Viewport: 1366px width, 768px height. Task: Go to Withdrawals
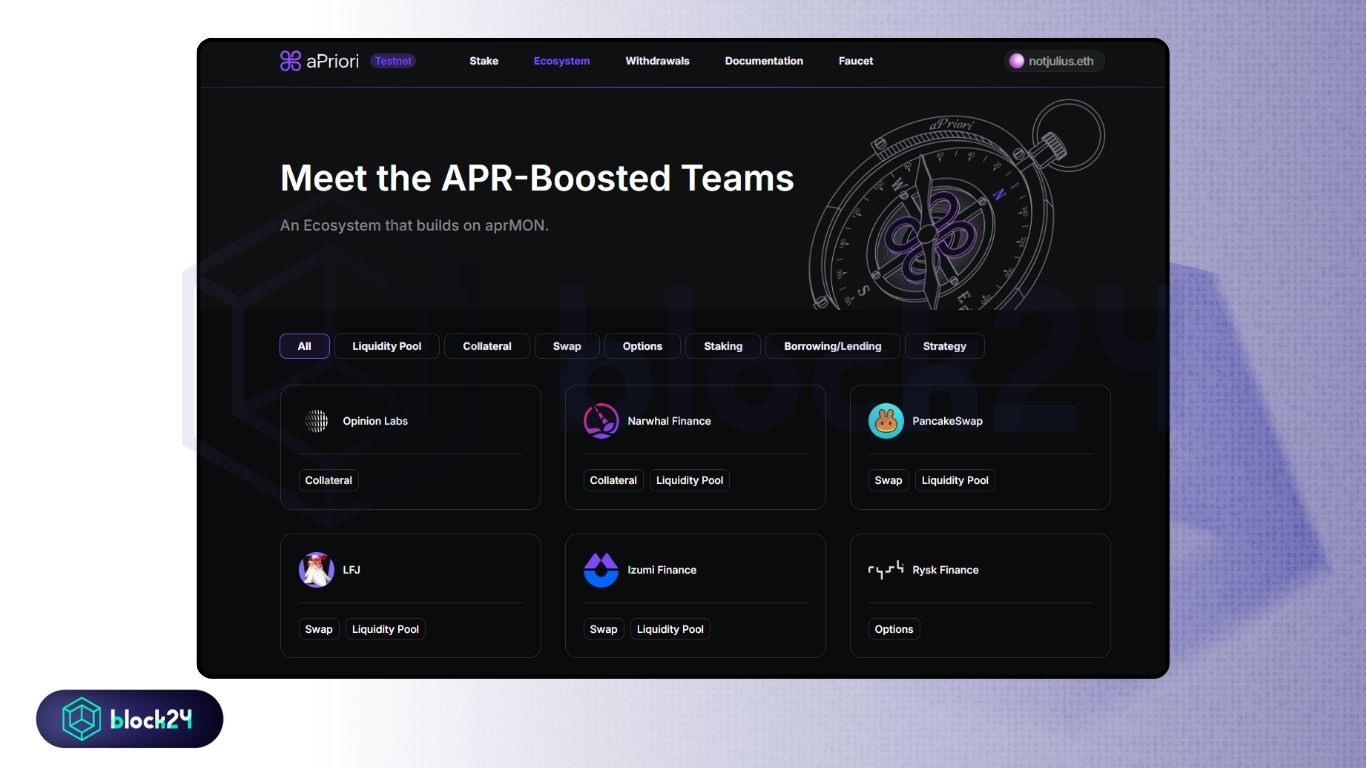pyautogui.click(x=657, y=61)
